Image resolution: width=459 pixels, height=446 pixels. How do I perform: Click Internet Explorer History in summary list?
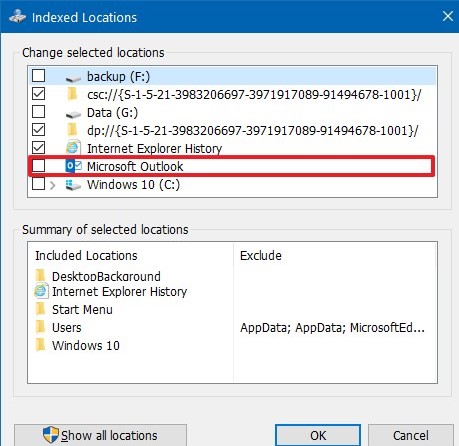click(x=120, y=292)
